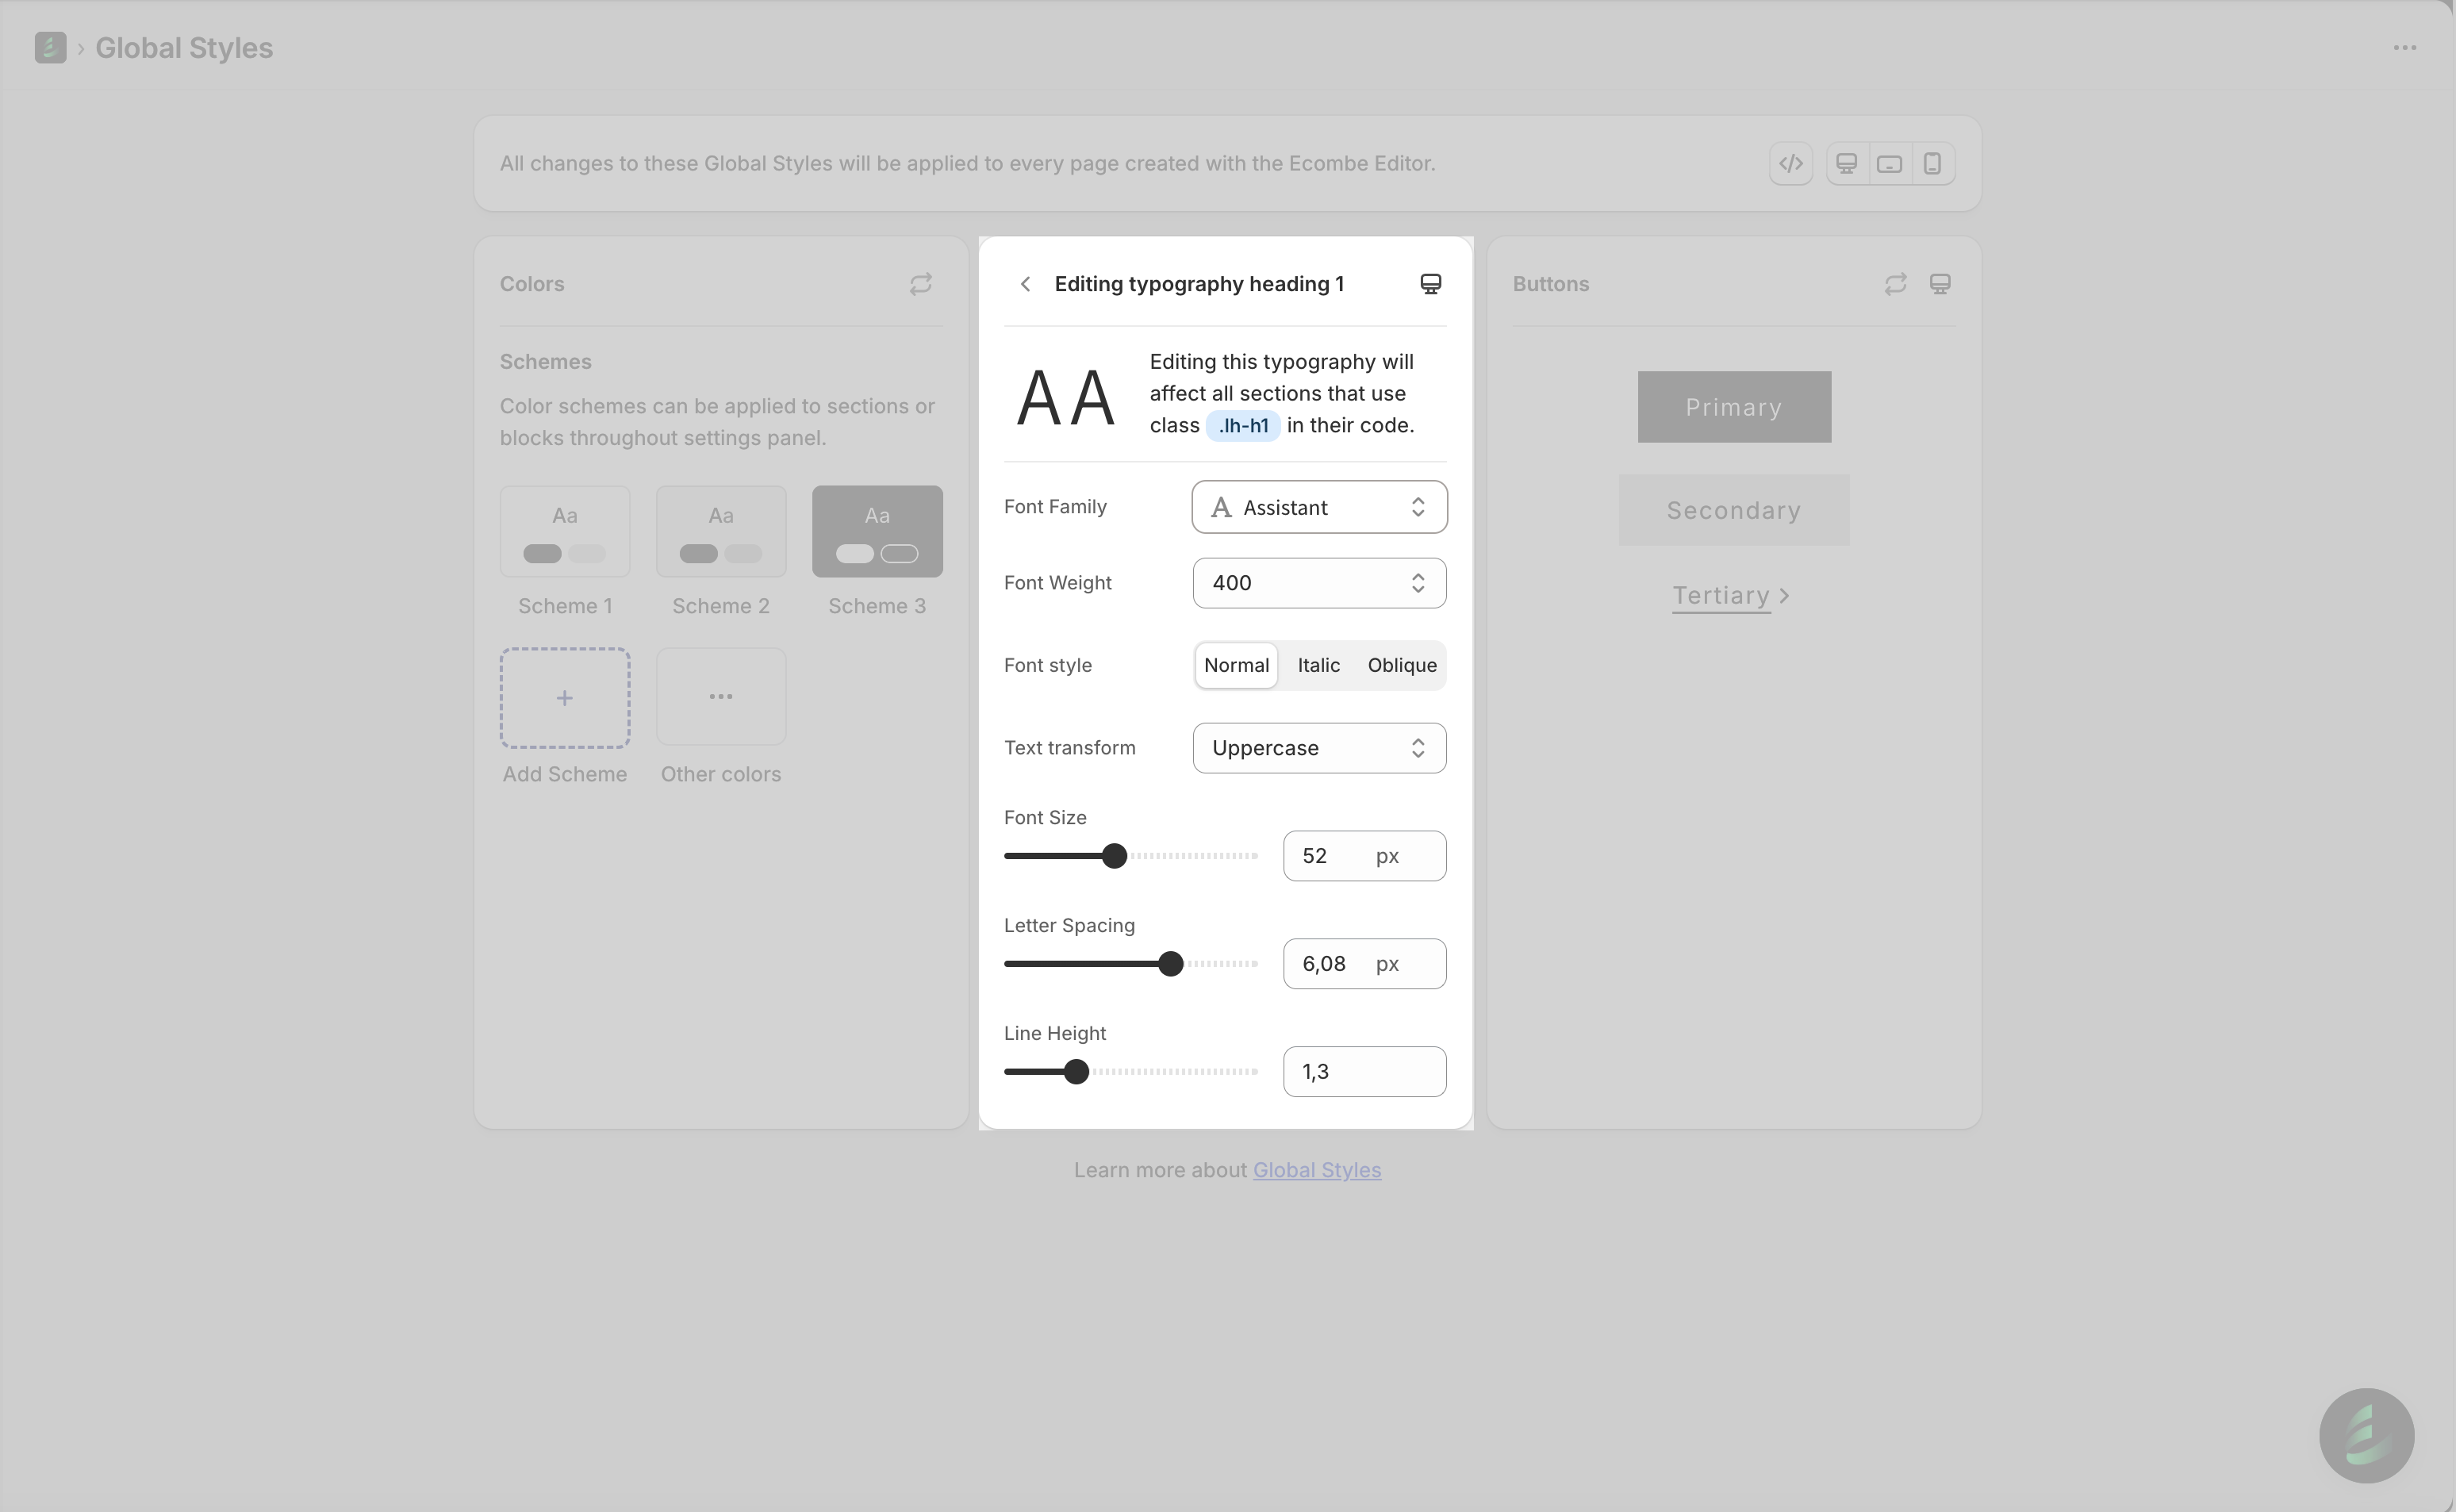
Task: Click the back arrow in typography editor
Action: tap(1025, 284)
